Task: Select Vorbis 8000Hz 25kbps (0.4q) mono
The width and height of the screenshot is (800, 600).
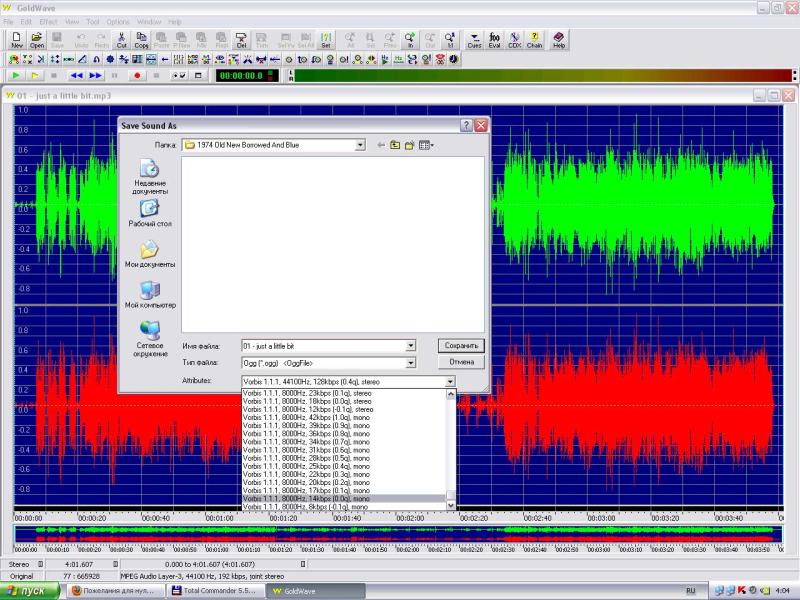Action: [x=344, y=466]
